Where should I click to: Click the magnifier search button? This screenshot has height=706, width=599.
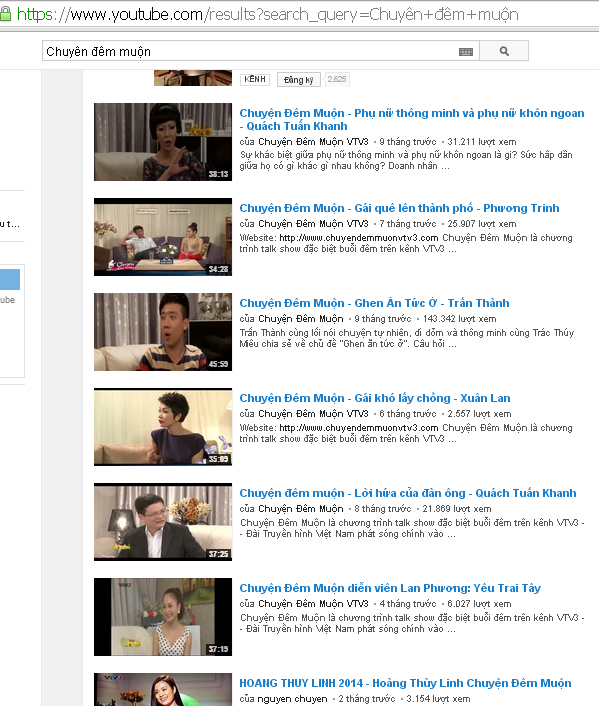coord(504,51)
